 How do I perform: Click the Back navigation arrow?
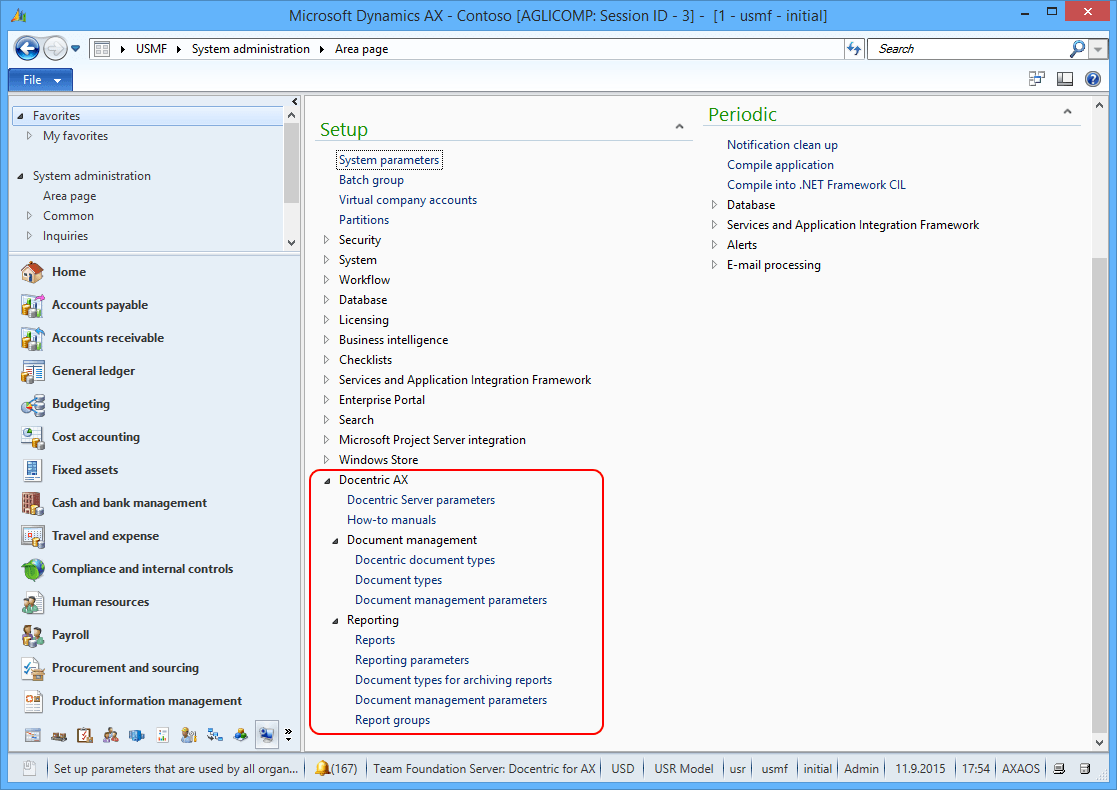point(27,48)
